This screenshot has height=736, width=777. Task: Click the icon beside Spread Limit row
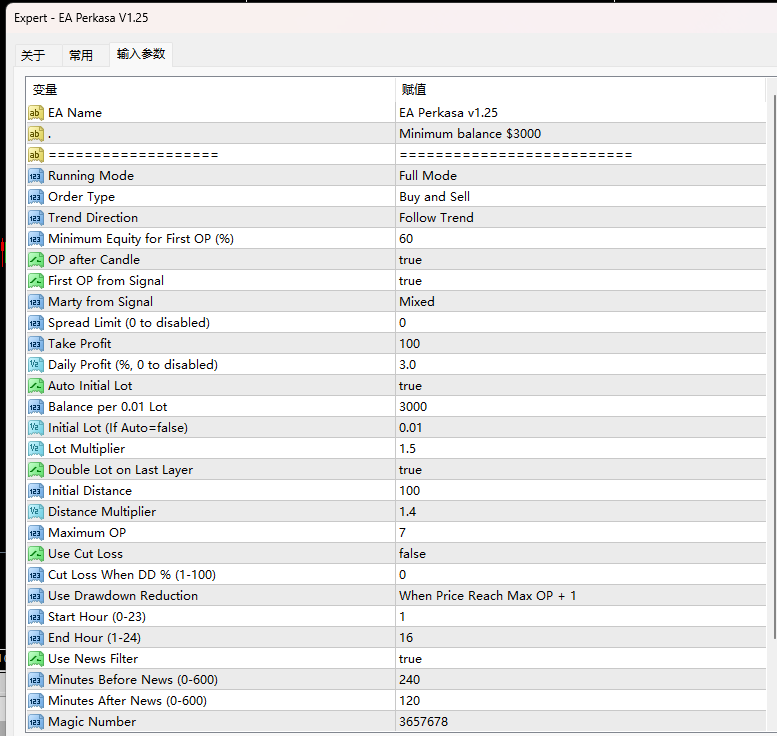[36, 323]
